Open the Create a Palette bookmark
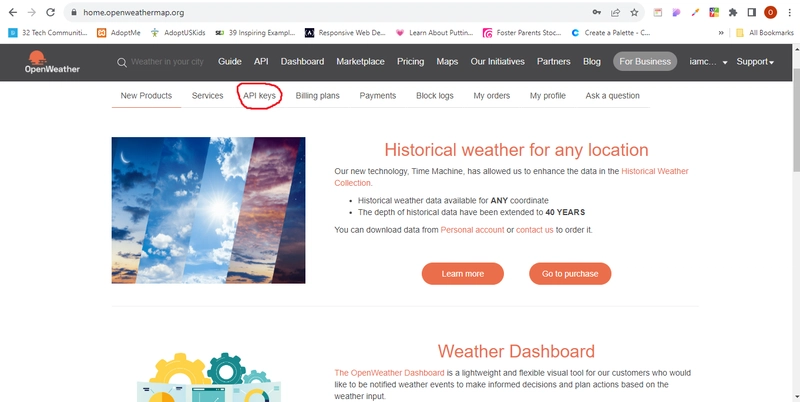This screenshot has height=402, width=800. (610, 33)
